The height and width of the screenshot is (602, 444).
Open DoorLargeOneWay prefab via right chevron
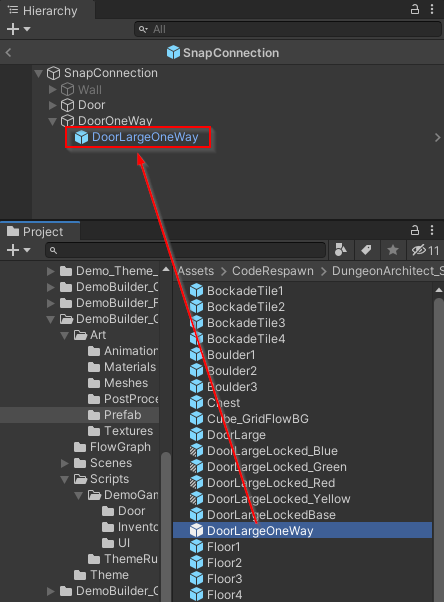pyautogui.click(x=437, y=137)
